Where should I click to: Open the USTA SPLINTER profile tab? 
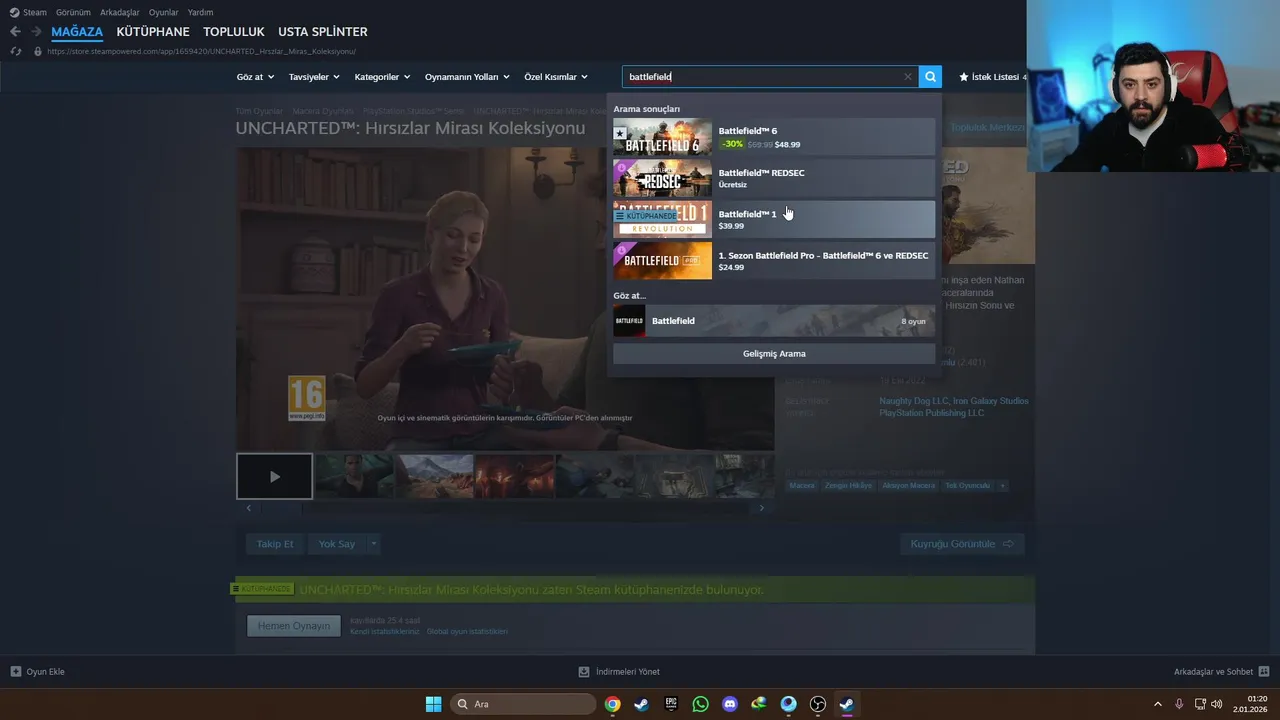coord(323,32)
